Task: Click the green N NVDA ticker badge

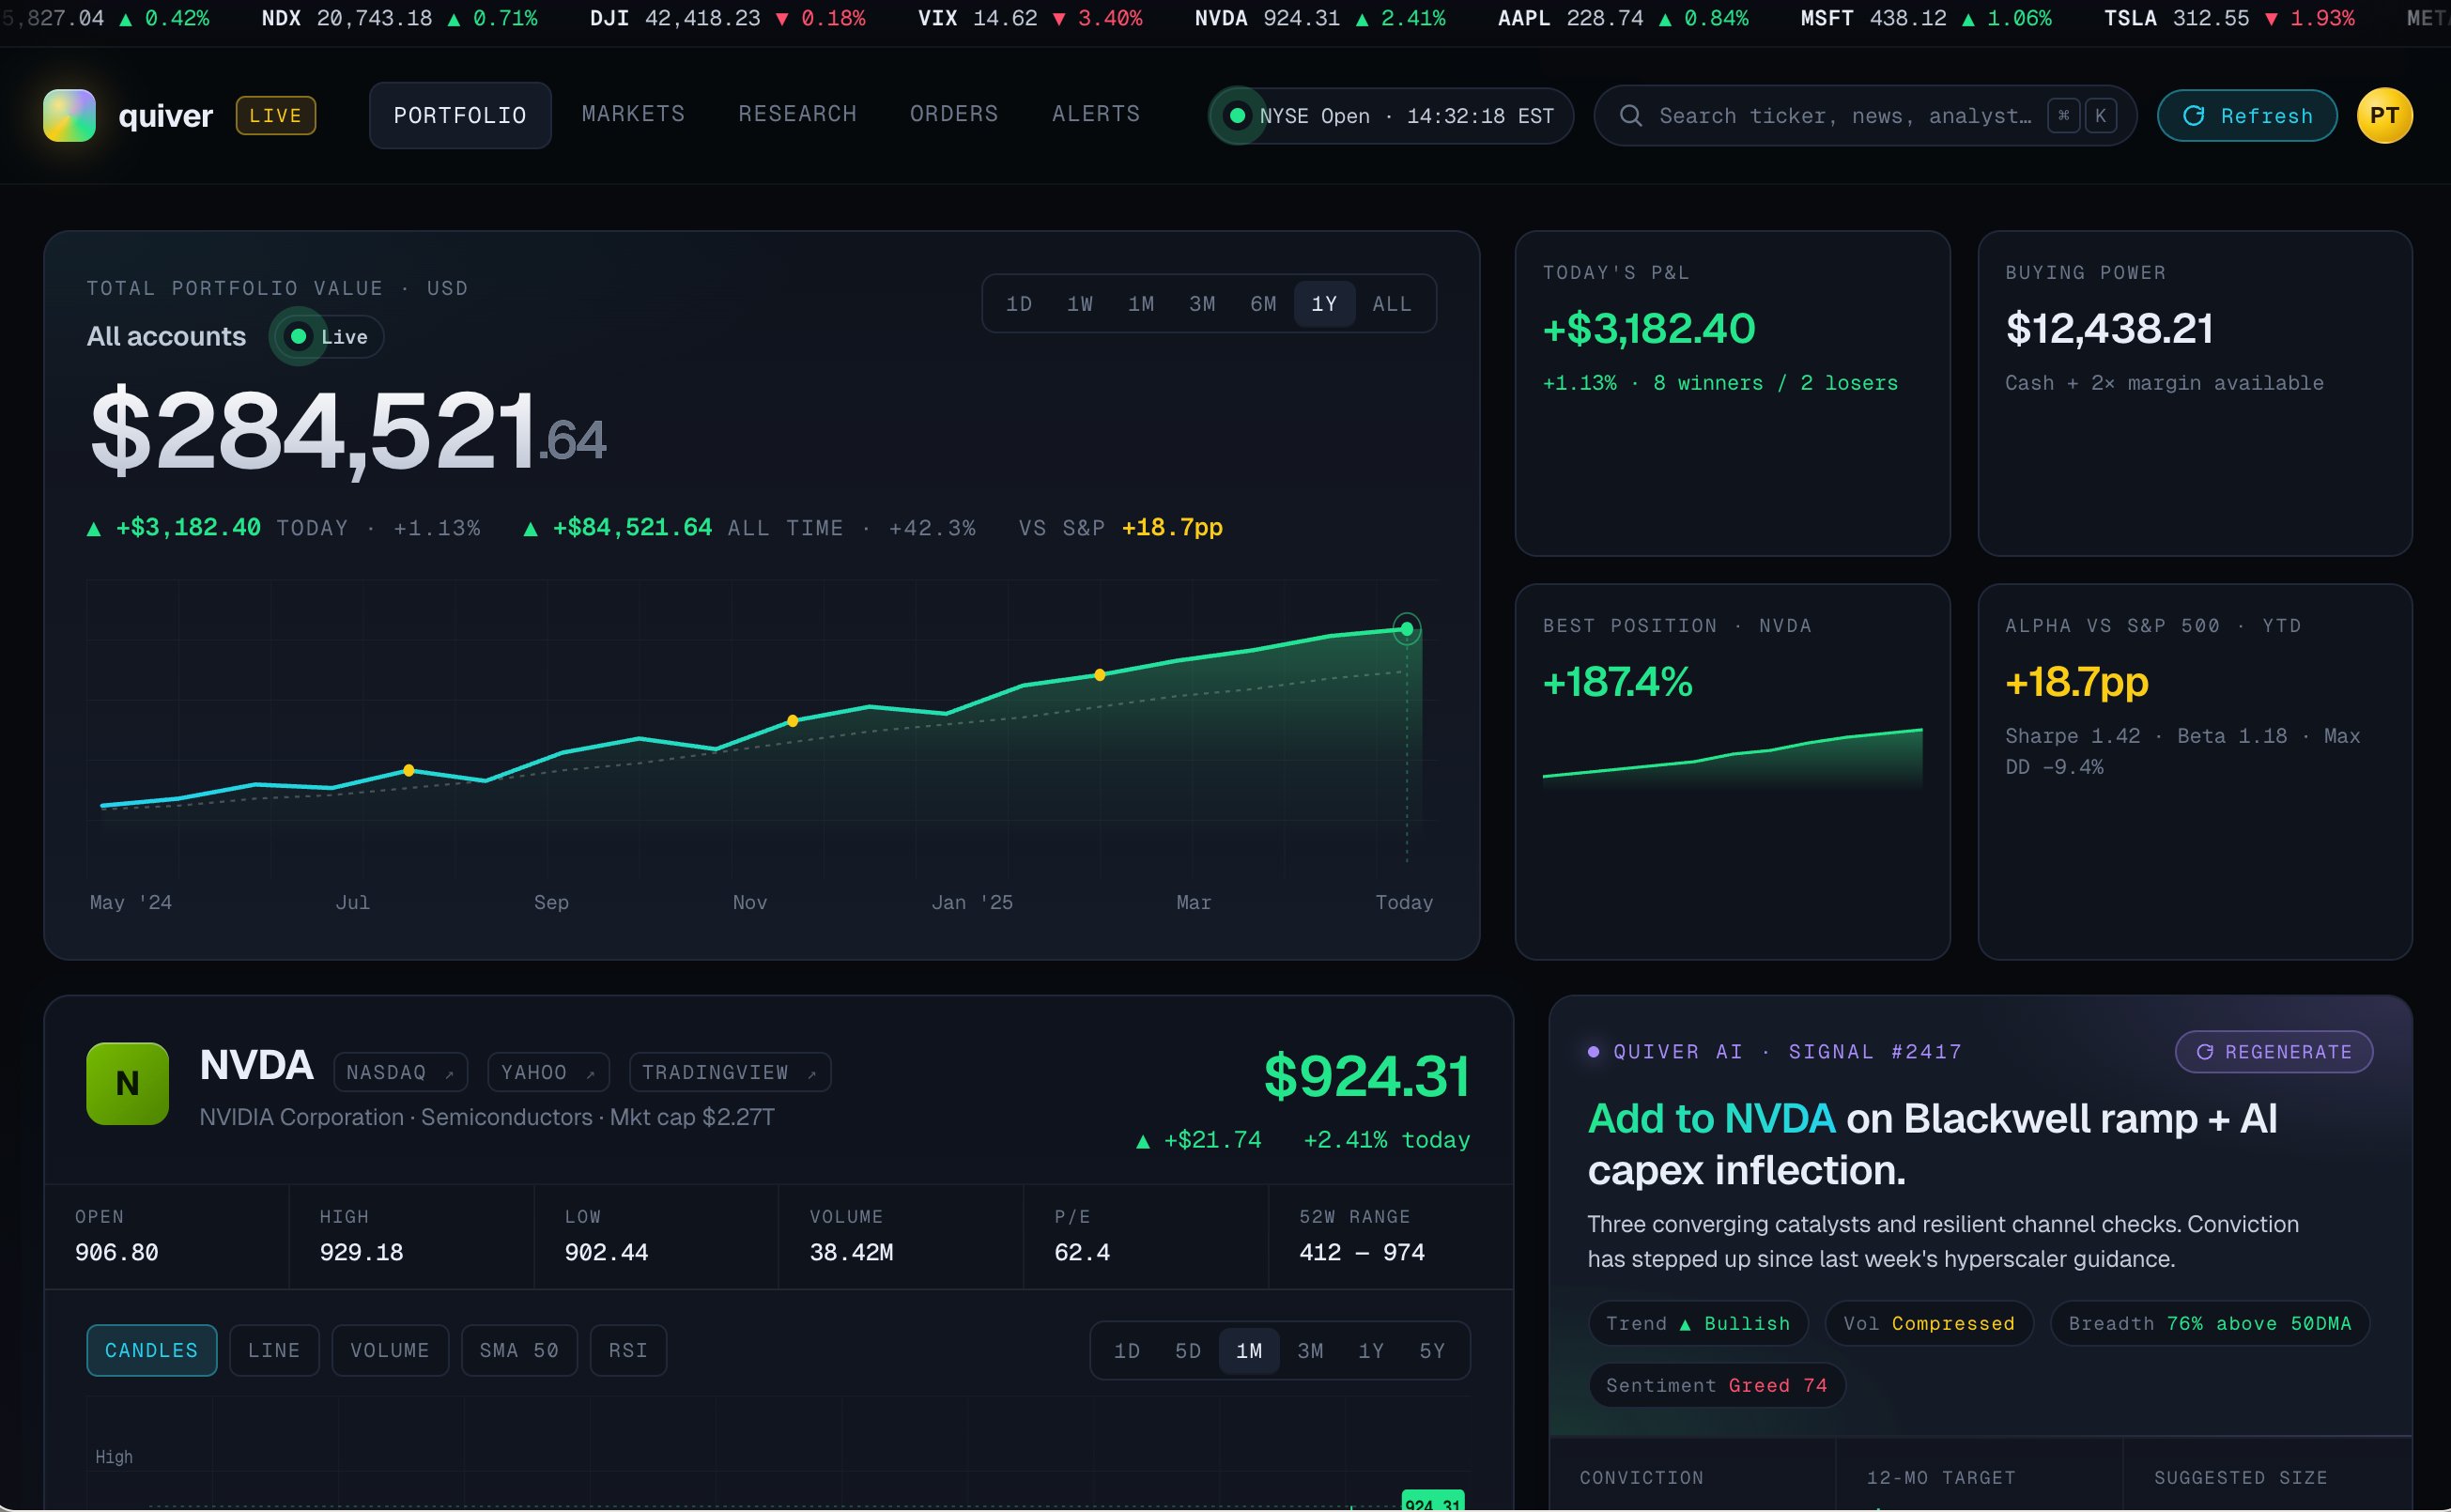Action: click(x=127, y=1084)
